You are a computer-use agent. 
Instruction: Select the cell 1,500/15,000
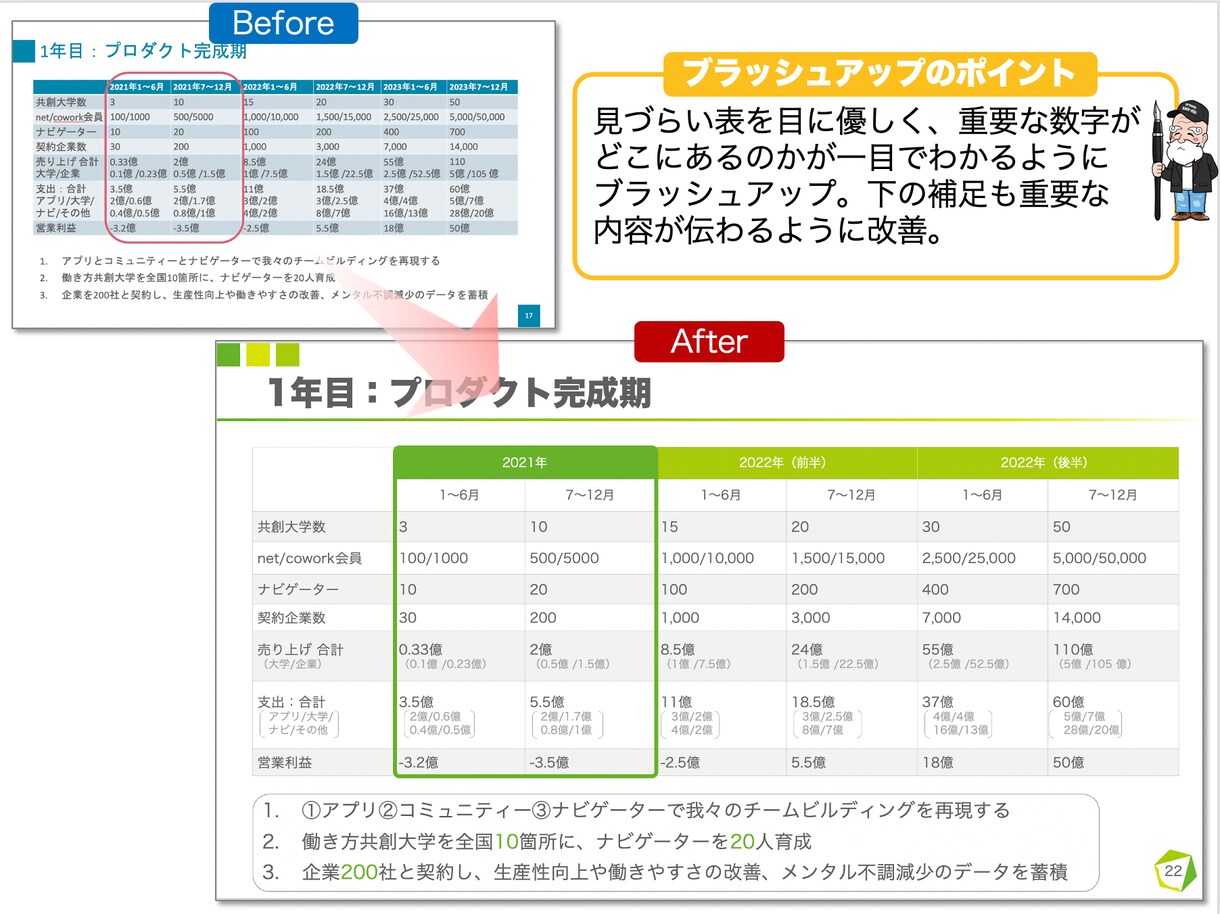coord(838,558)
